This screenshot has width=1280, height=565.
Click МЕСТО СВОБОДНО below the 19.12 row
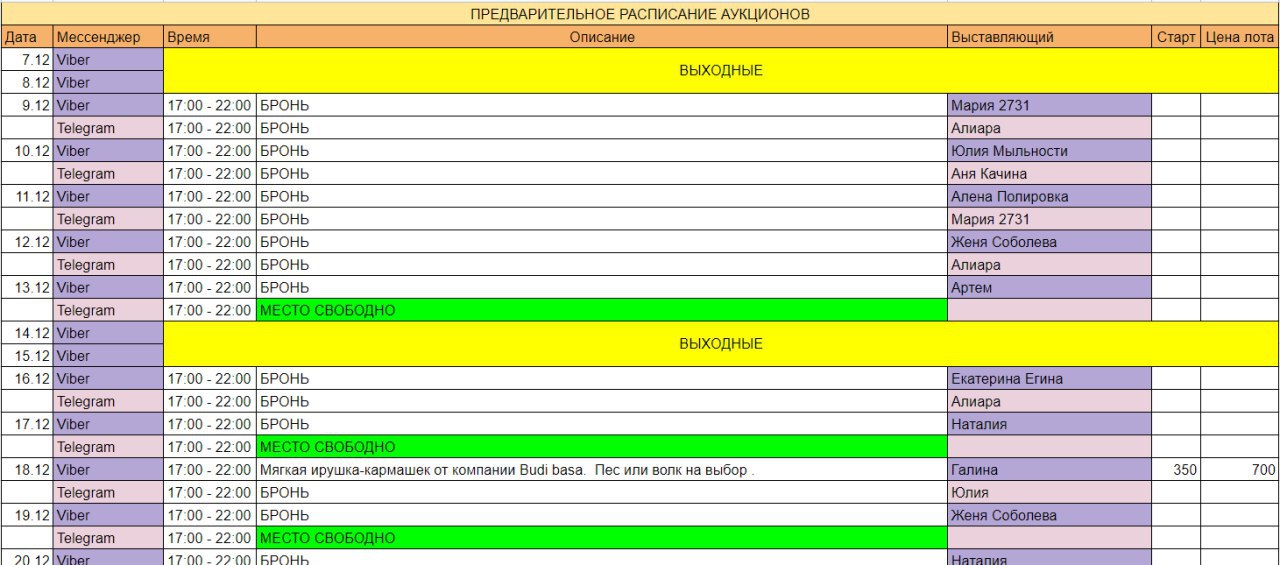(602, 538)
